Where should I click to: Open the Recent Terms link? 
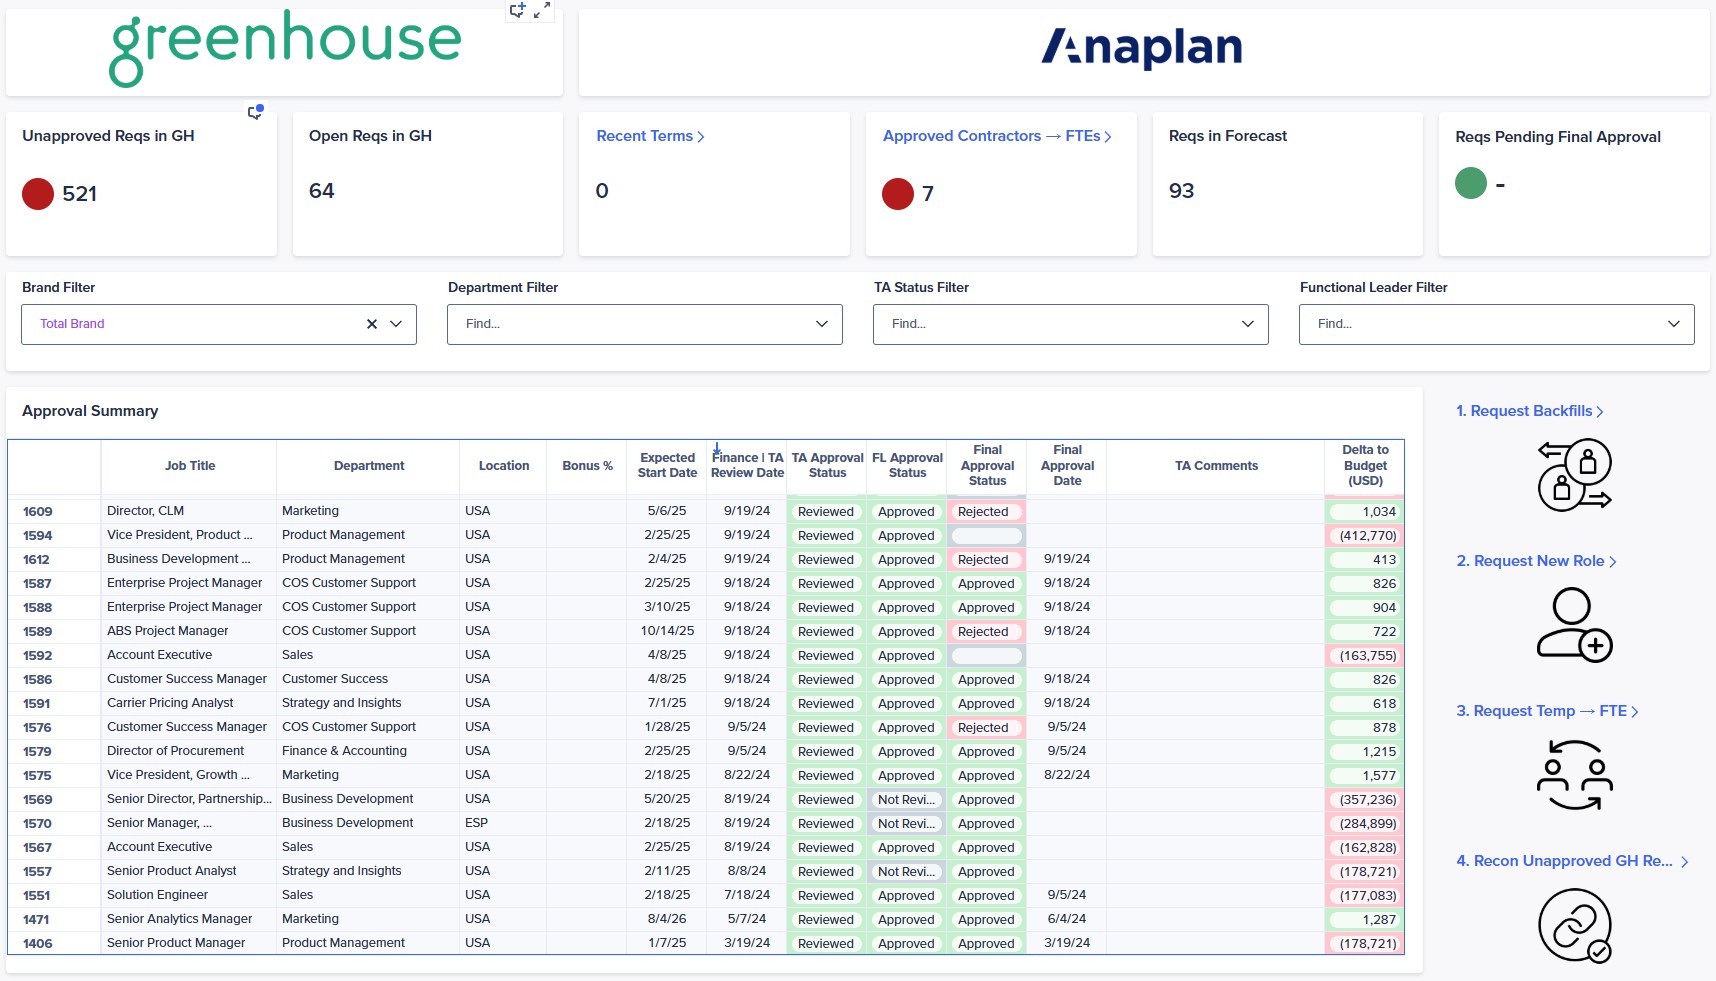(650, 136)
